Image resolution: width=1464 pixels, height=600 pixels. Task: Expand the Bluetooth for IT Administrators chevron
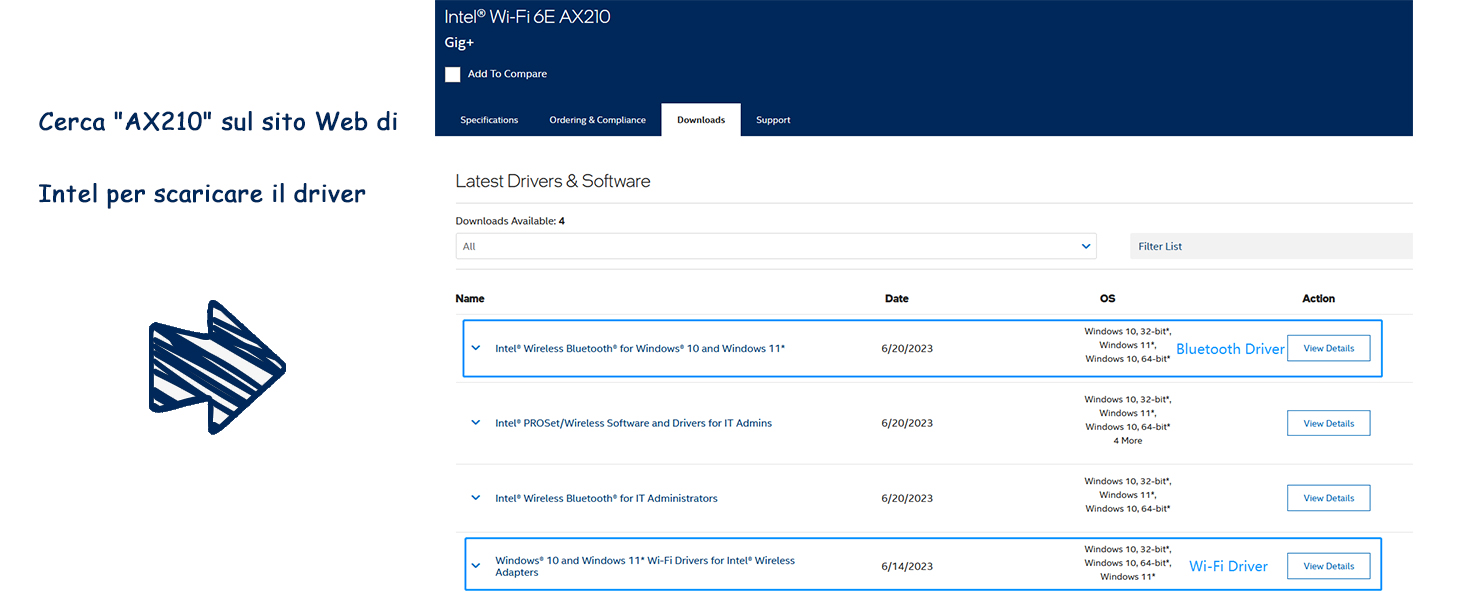(476, 498)
